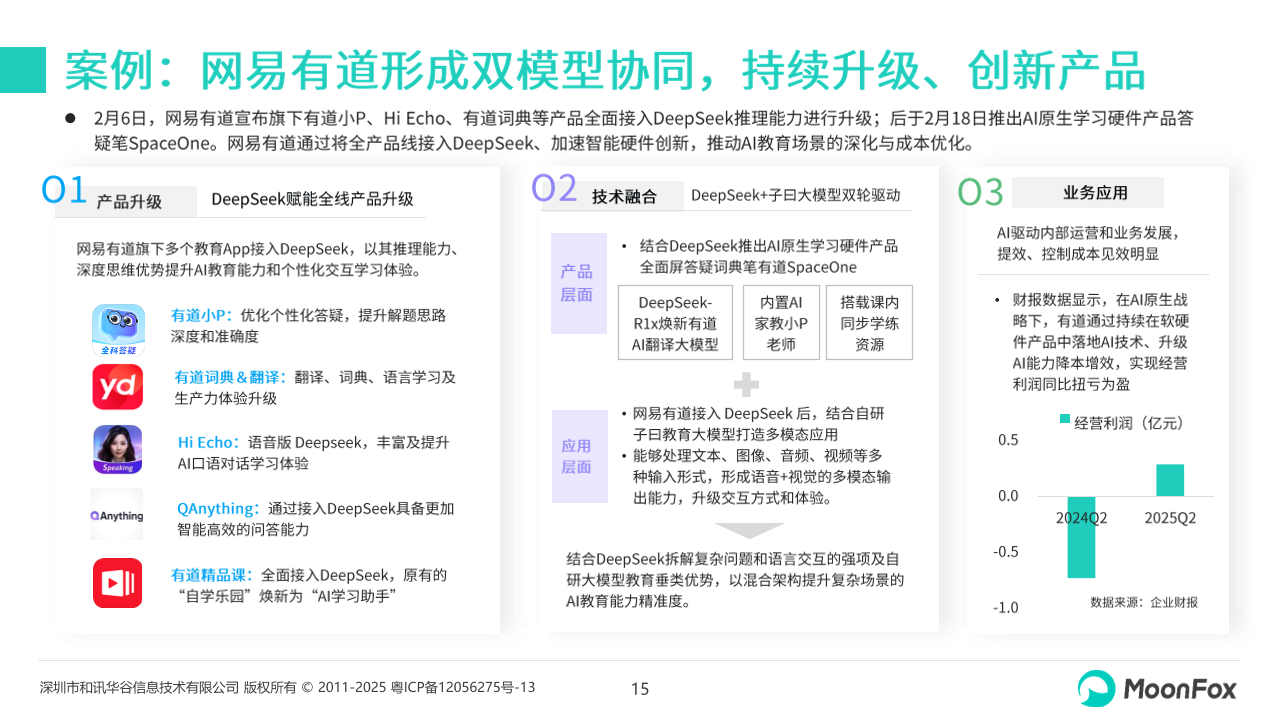Click the gray plus sign between layers
The width and height of the screenshot is (1280, 720).
[746, 385]
